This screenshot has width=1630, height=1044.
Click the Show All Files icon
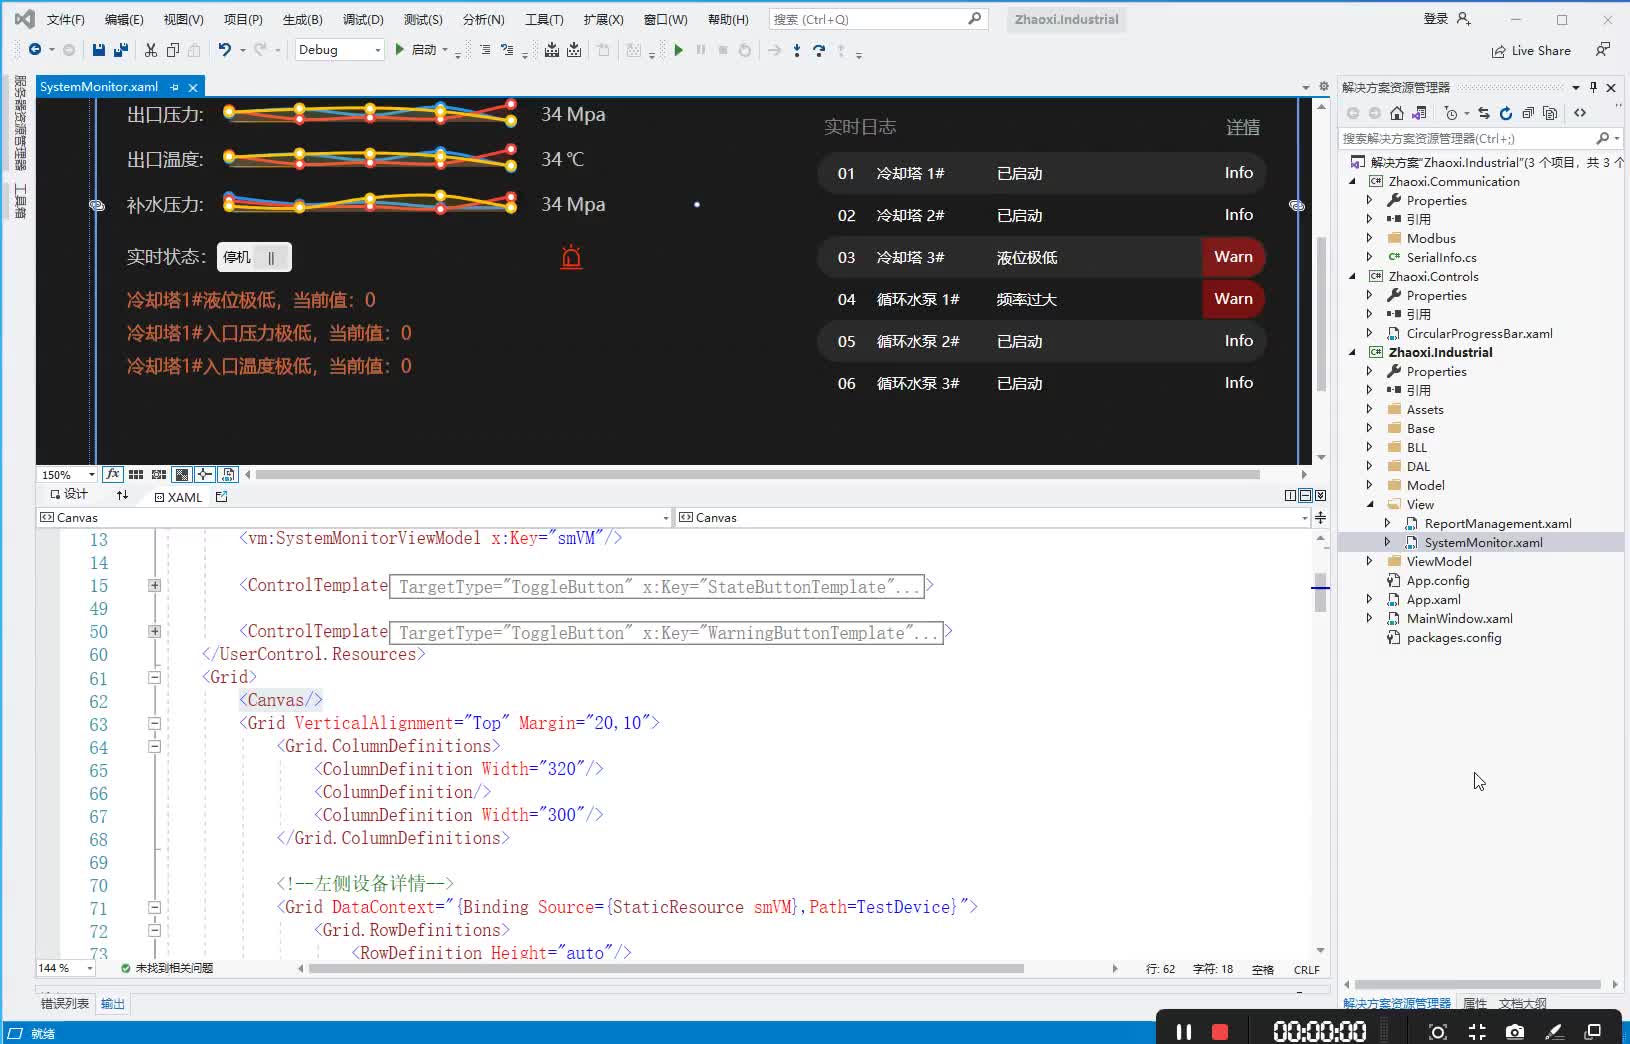coord(1550,113)
